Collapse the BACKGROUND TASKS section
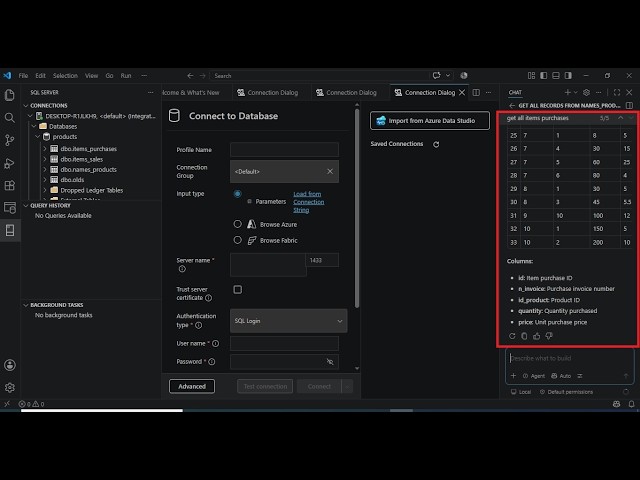The height and width of the screenshot is (480, 640). tap(26, 305)
